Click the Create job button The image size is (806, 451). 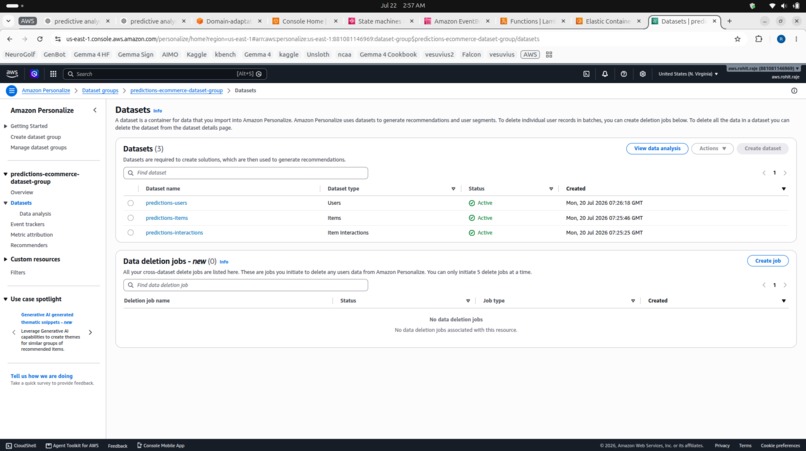coord(767,261)
